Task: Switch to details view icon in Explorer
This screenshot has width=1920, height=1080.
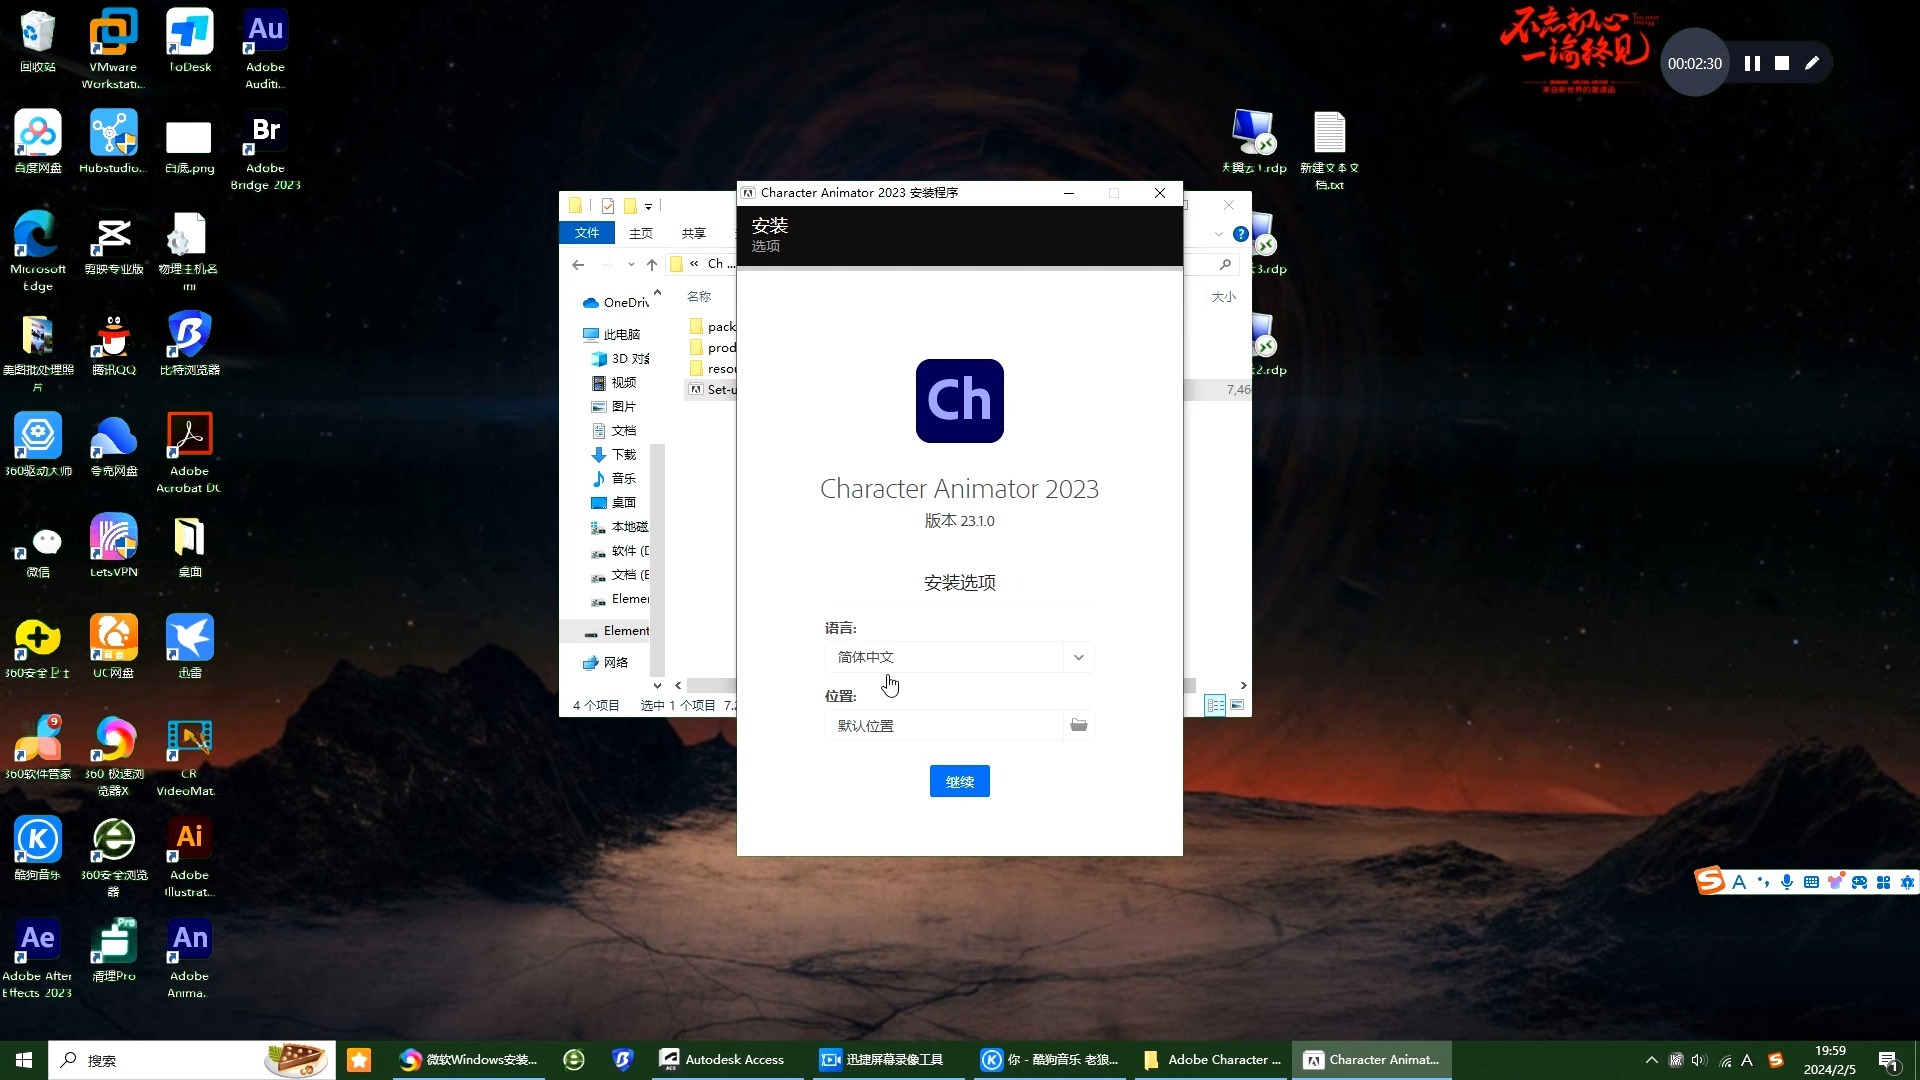Action: [x=1215, y=705]
